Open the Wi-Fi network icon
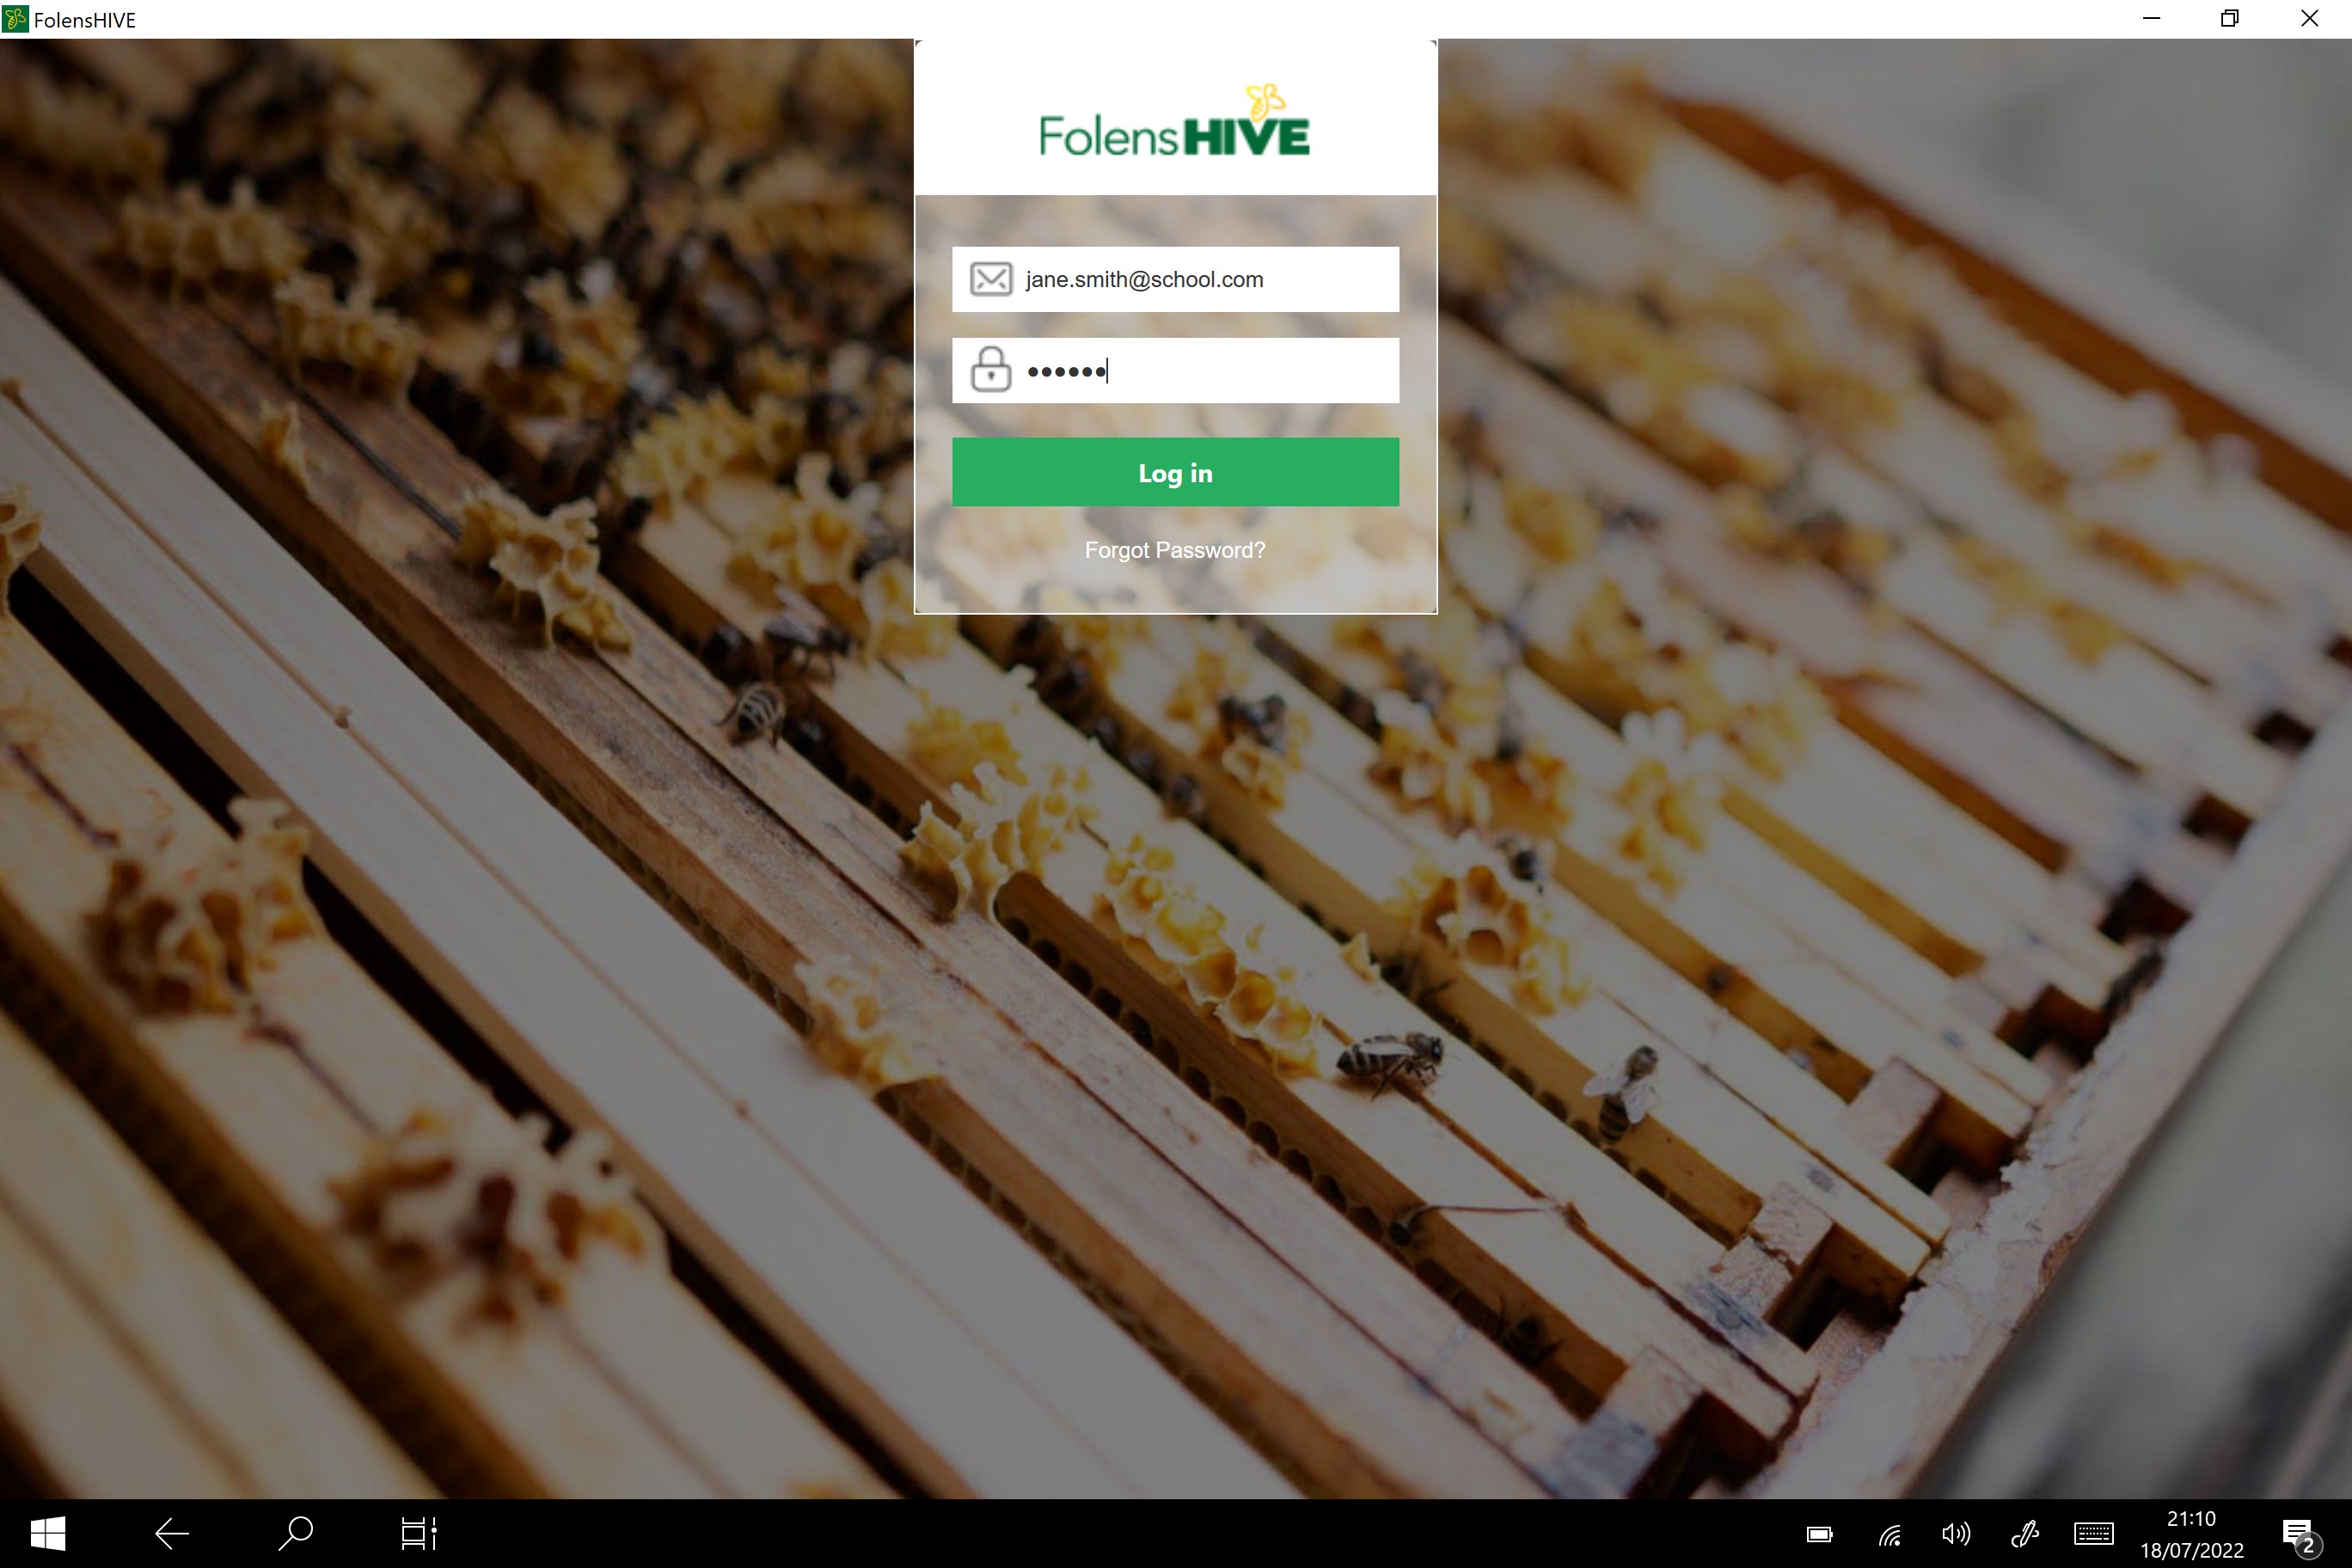This screenshot has width=2352, height=1568. [x=1889, y=1534]
